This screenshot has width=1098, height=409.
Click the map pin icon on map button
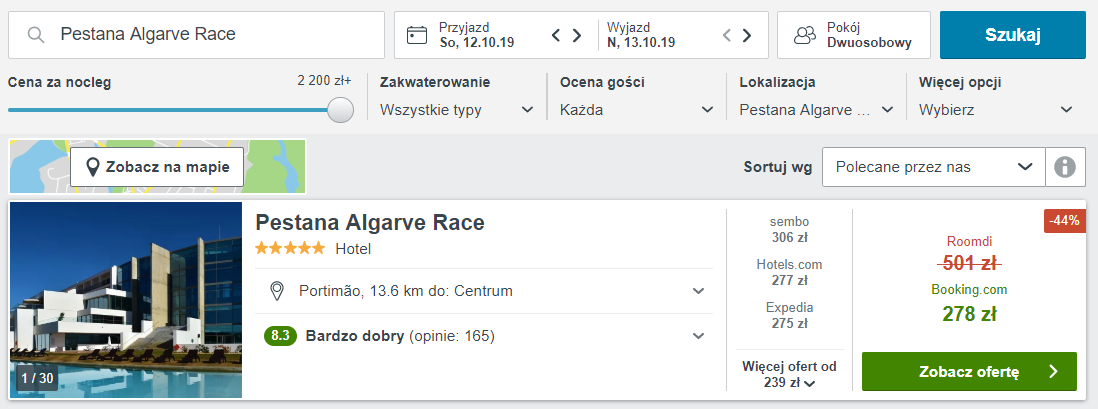point(92,167)
